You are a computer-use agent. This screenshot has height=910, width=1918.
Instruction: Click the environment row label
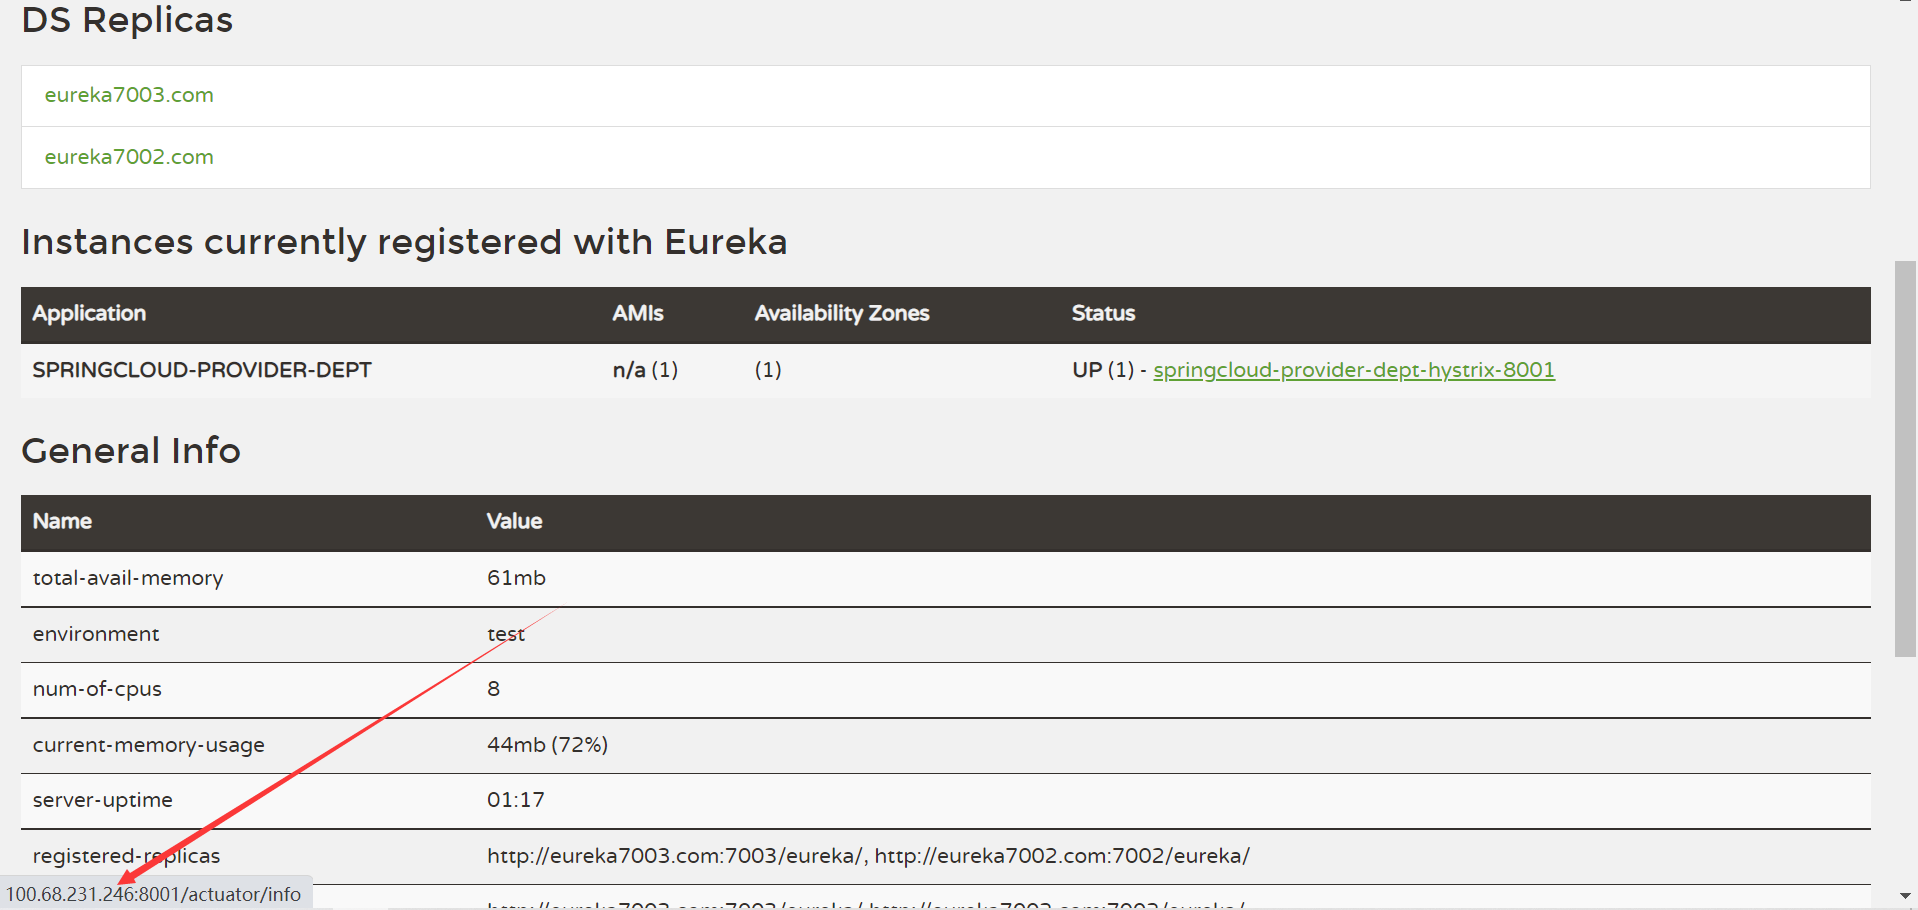96,634
